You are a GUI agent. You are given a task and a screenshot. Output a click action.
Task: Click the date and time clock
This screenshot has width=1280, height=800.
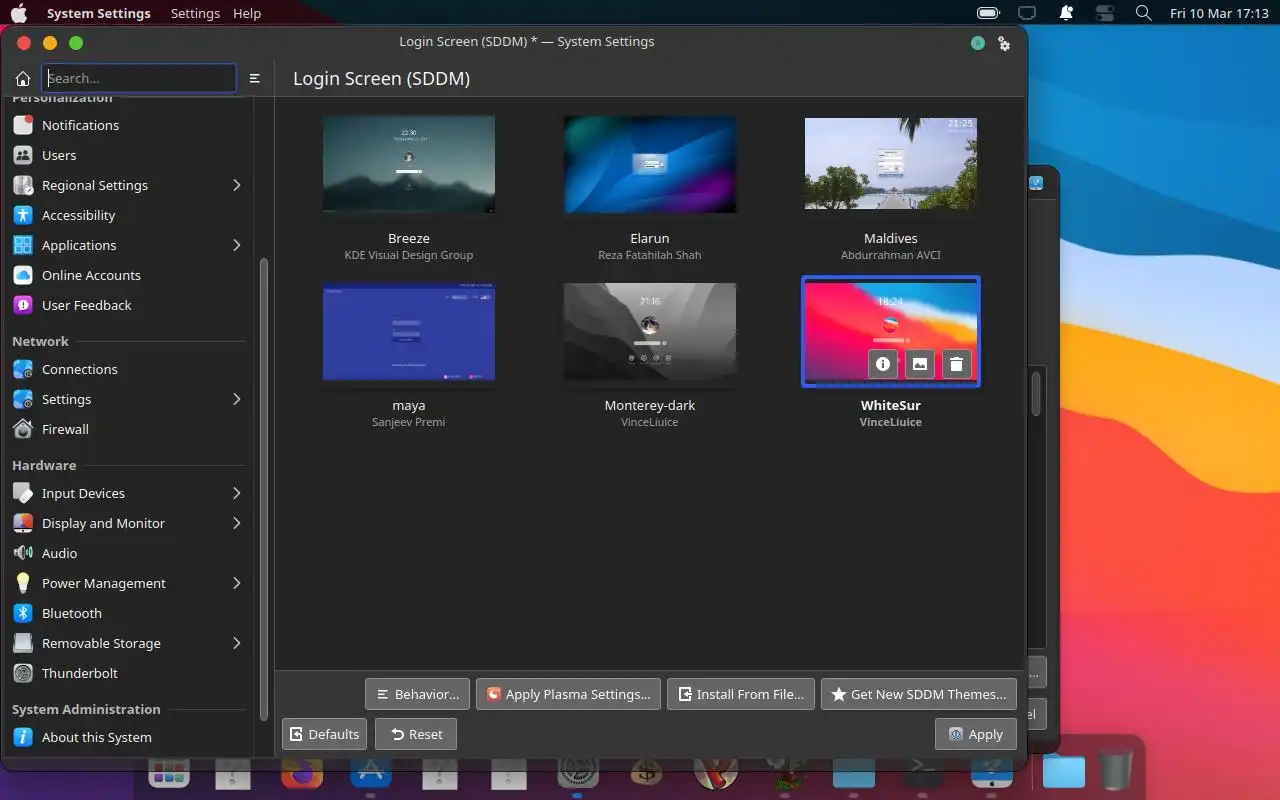pyautogui.click(x=1219, y=13)
